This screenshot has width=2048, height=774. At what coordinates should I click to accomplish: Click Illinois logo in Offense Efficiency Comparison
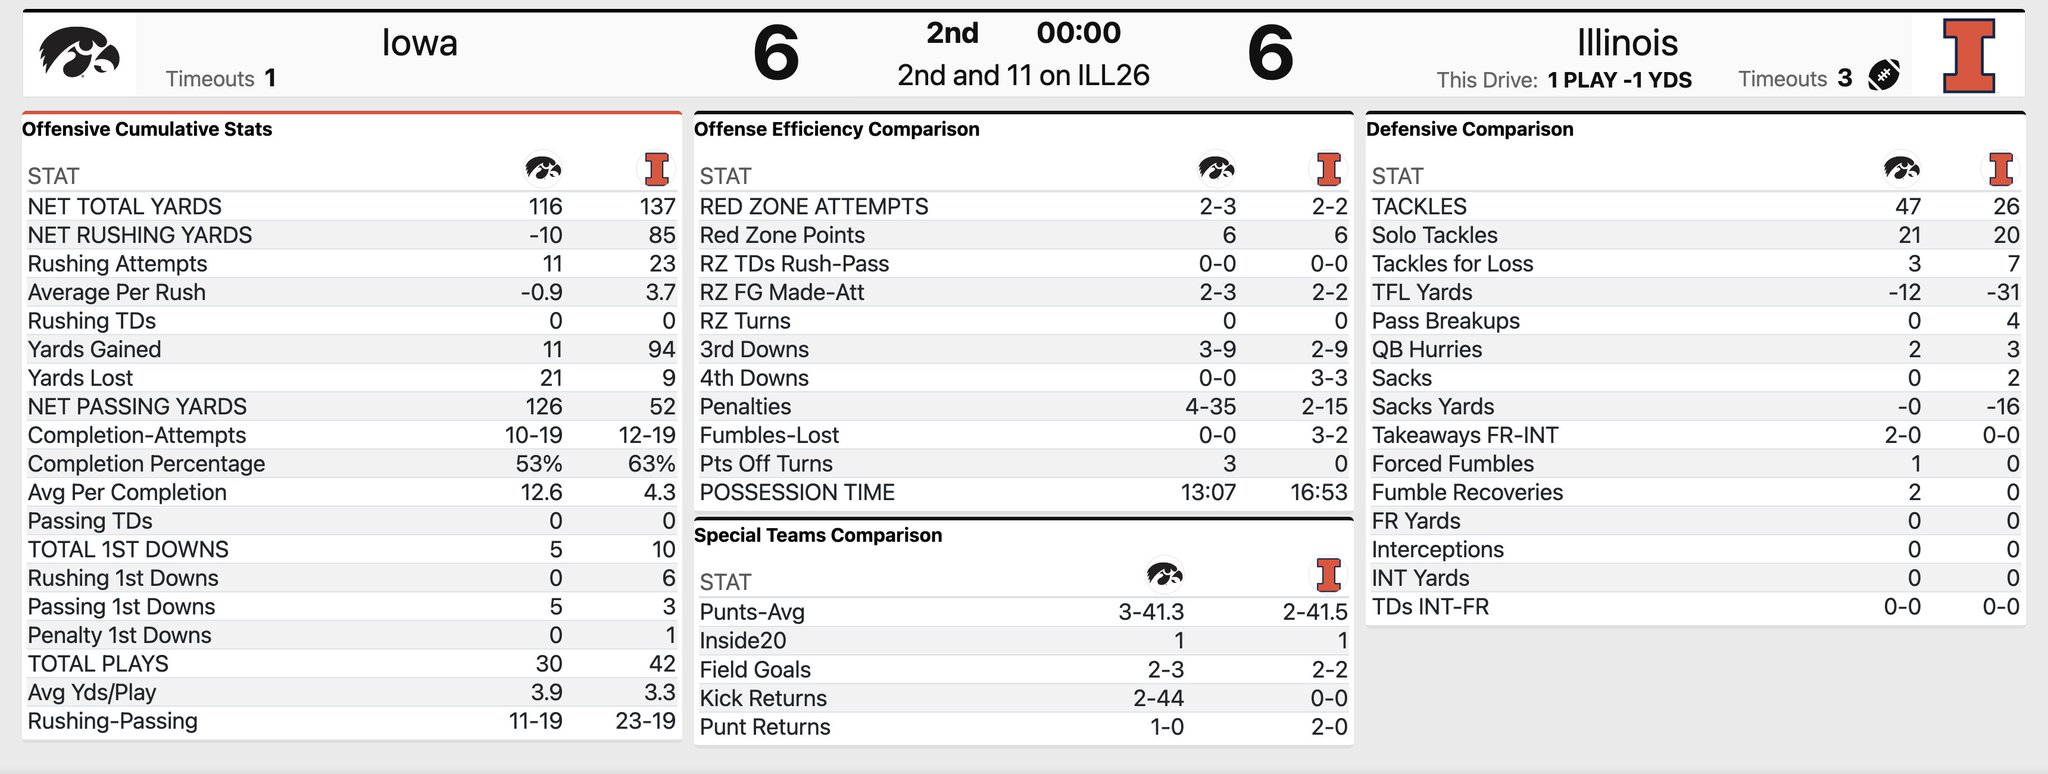[1328, 170]
